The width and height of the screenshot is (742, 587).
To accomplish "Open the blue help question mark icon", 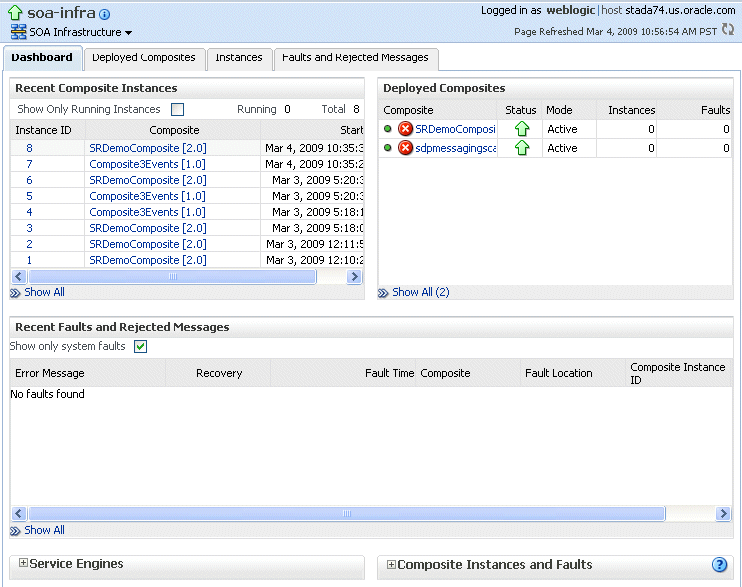I will 719,564.
